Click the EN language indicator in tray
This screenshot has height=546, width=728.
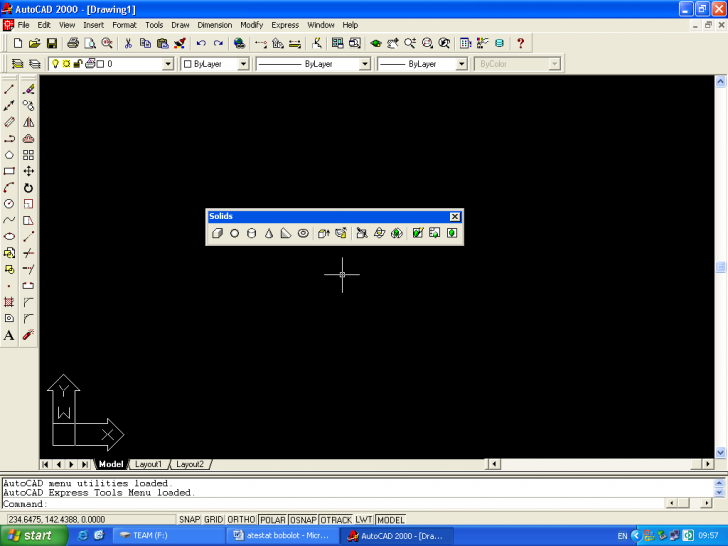[622, 536]
